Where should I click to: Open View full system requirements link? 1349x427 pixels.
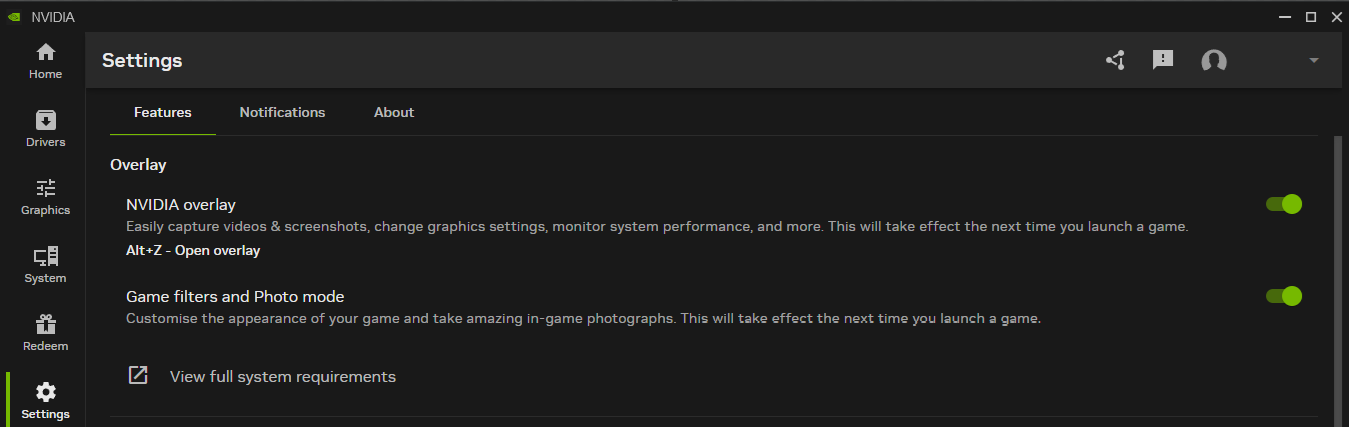(283, 377)
